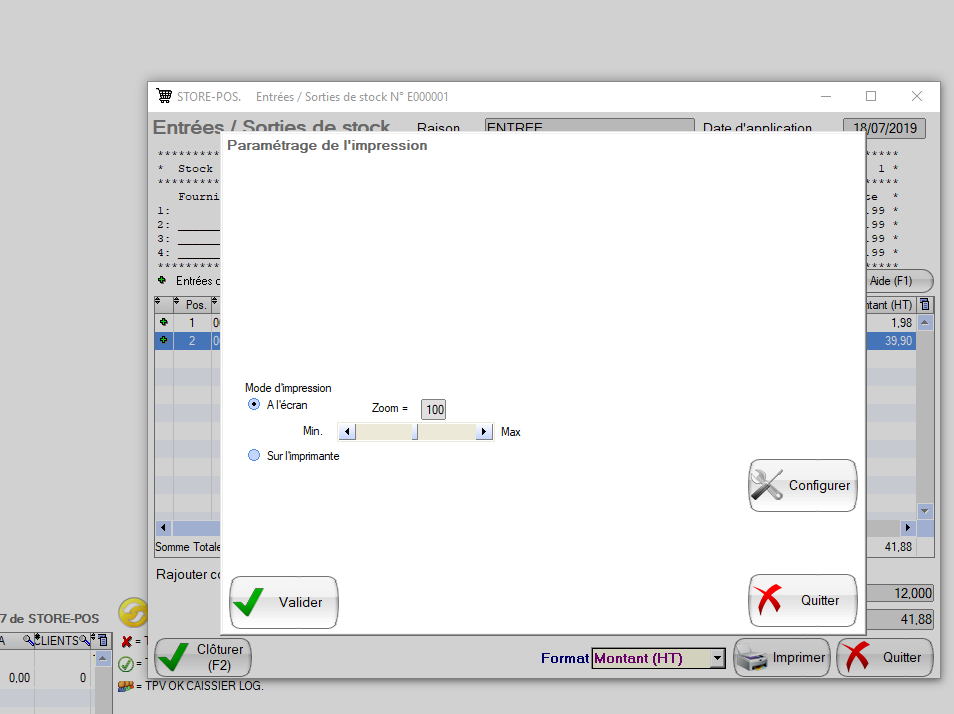Select the 'A l'écran' print mode

254,405
